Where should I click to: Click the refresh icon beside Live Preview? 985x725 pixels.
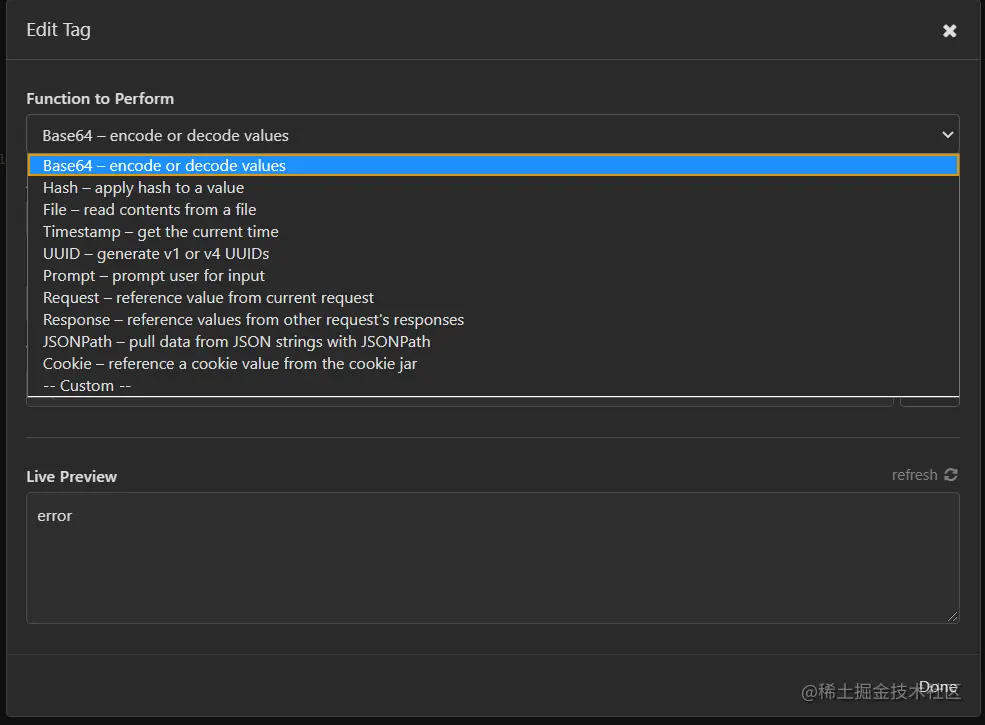point(950,475)
